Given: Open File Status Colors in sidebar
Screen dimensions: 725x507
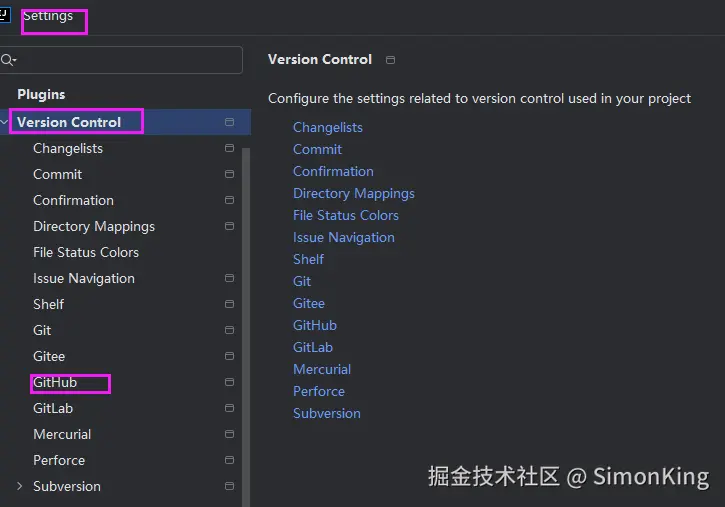Looking at the screenshot, I should pos(86,252).
